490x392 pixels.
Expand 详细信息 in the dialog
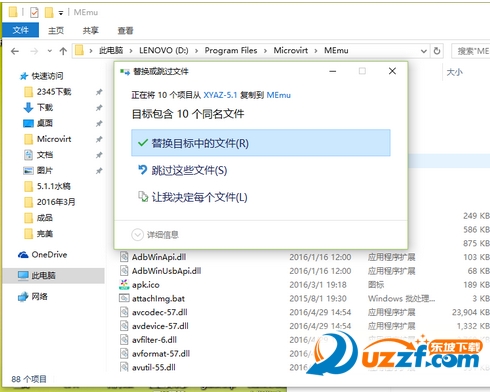tap(155, 235)
